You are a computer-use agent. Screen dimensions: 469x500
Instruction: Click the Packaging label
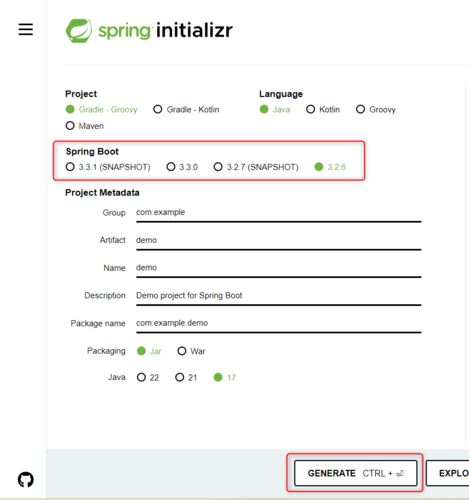tap(106, 351)
